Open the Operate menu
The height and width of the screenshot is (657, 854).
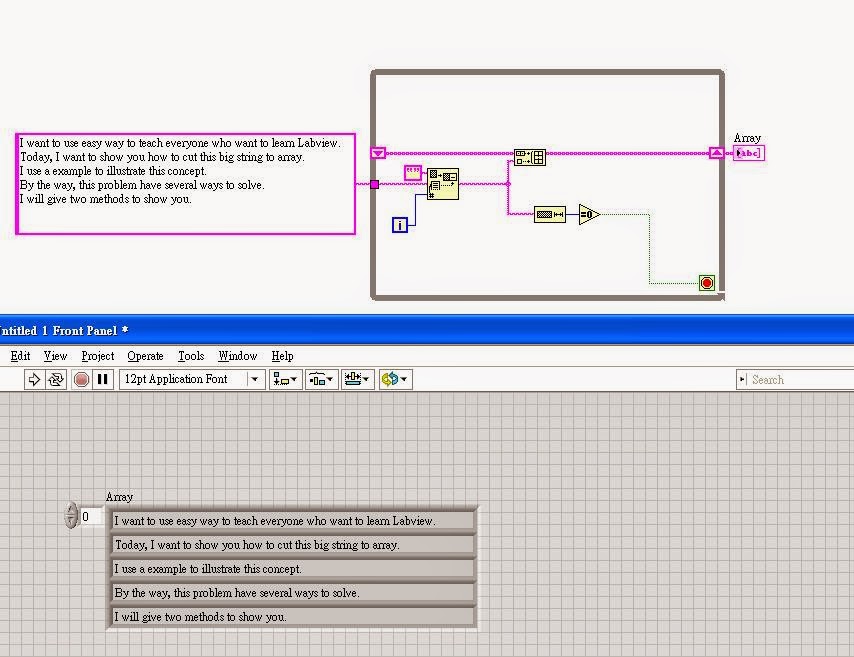point(145,356)
